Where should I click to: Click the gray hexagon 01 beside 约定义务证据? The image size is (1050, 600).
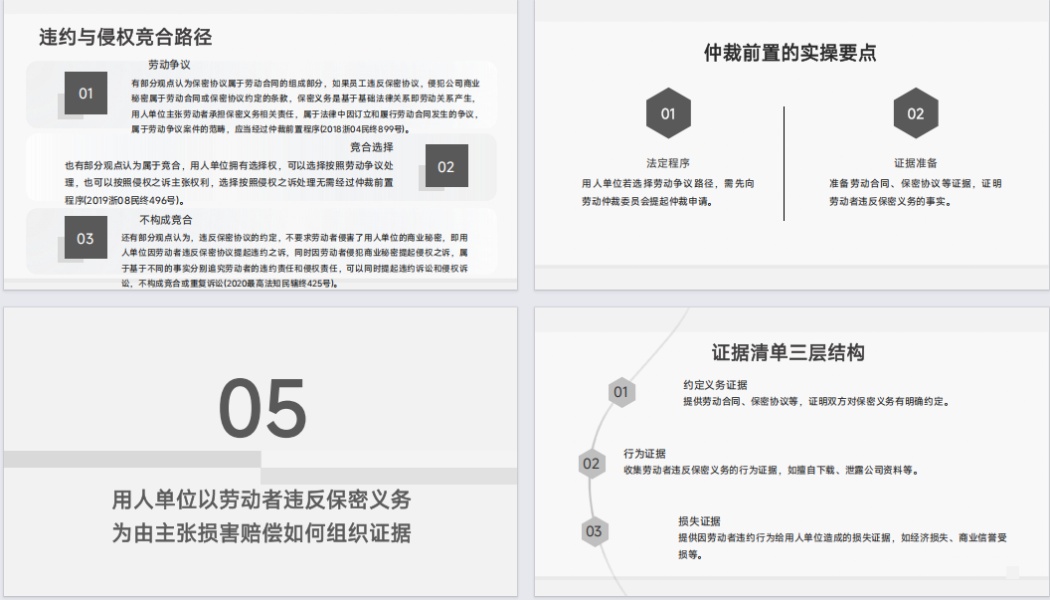621,392
